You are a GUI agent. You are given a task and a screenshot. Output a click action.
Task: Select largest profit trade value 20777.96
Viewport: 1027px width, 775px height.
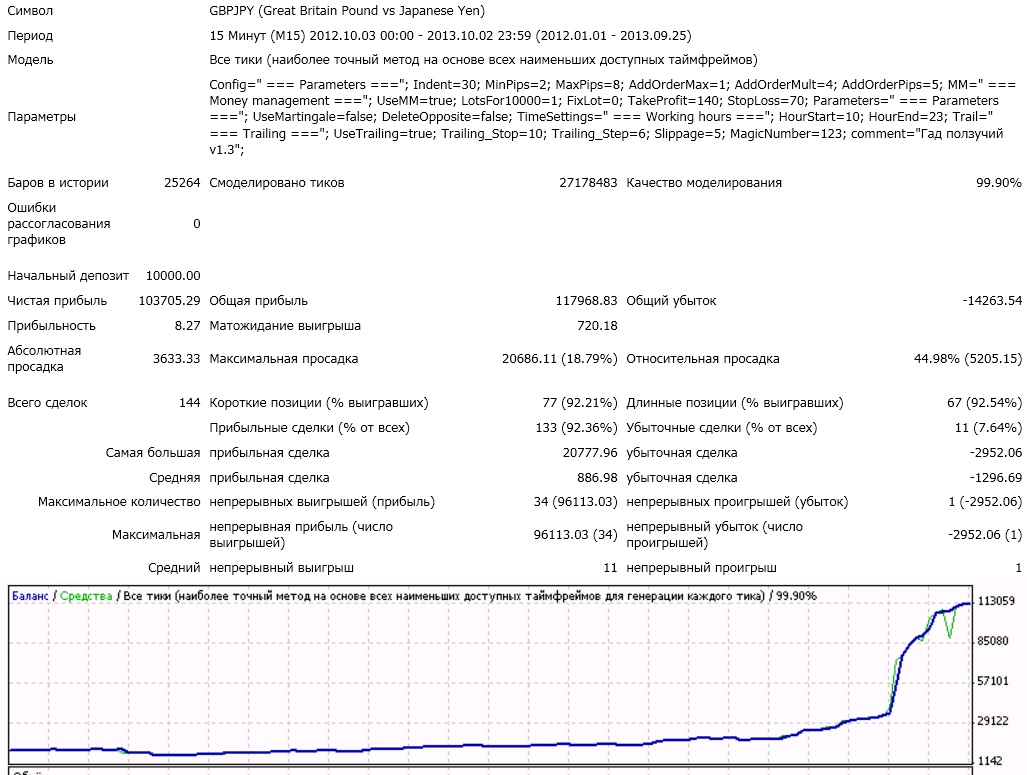tap(589, 453)
